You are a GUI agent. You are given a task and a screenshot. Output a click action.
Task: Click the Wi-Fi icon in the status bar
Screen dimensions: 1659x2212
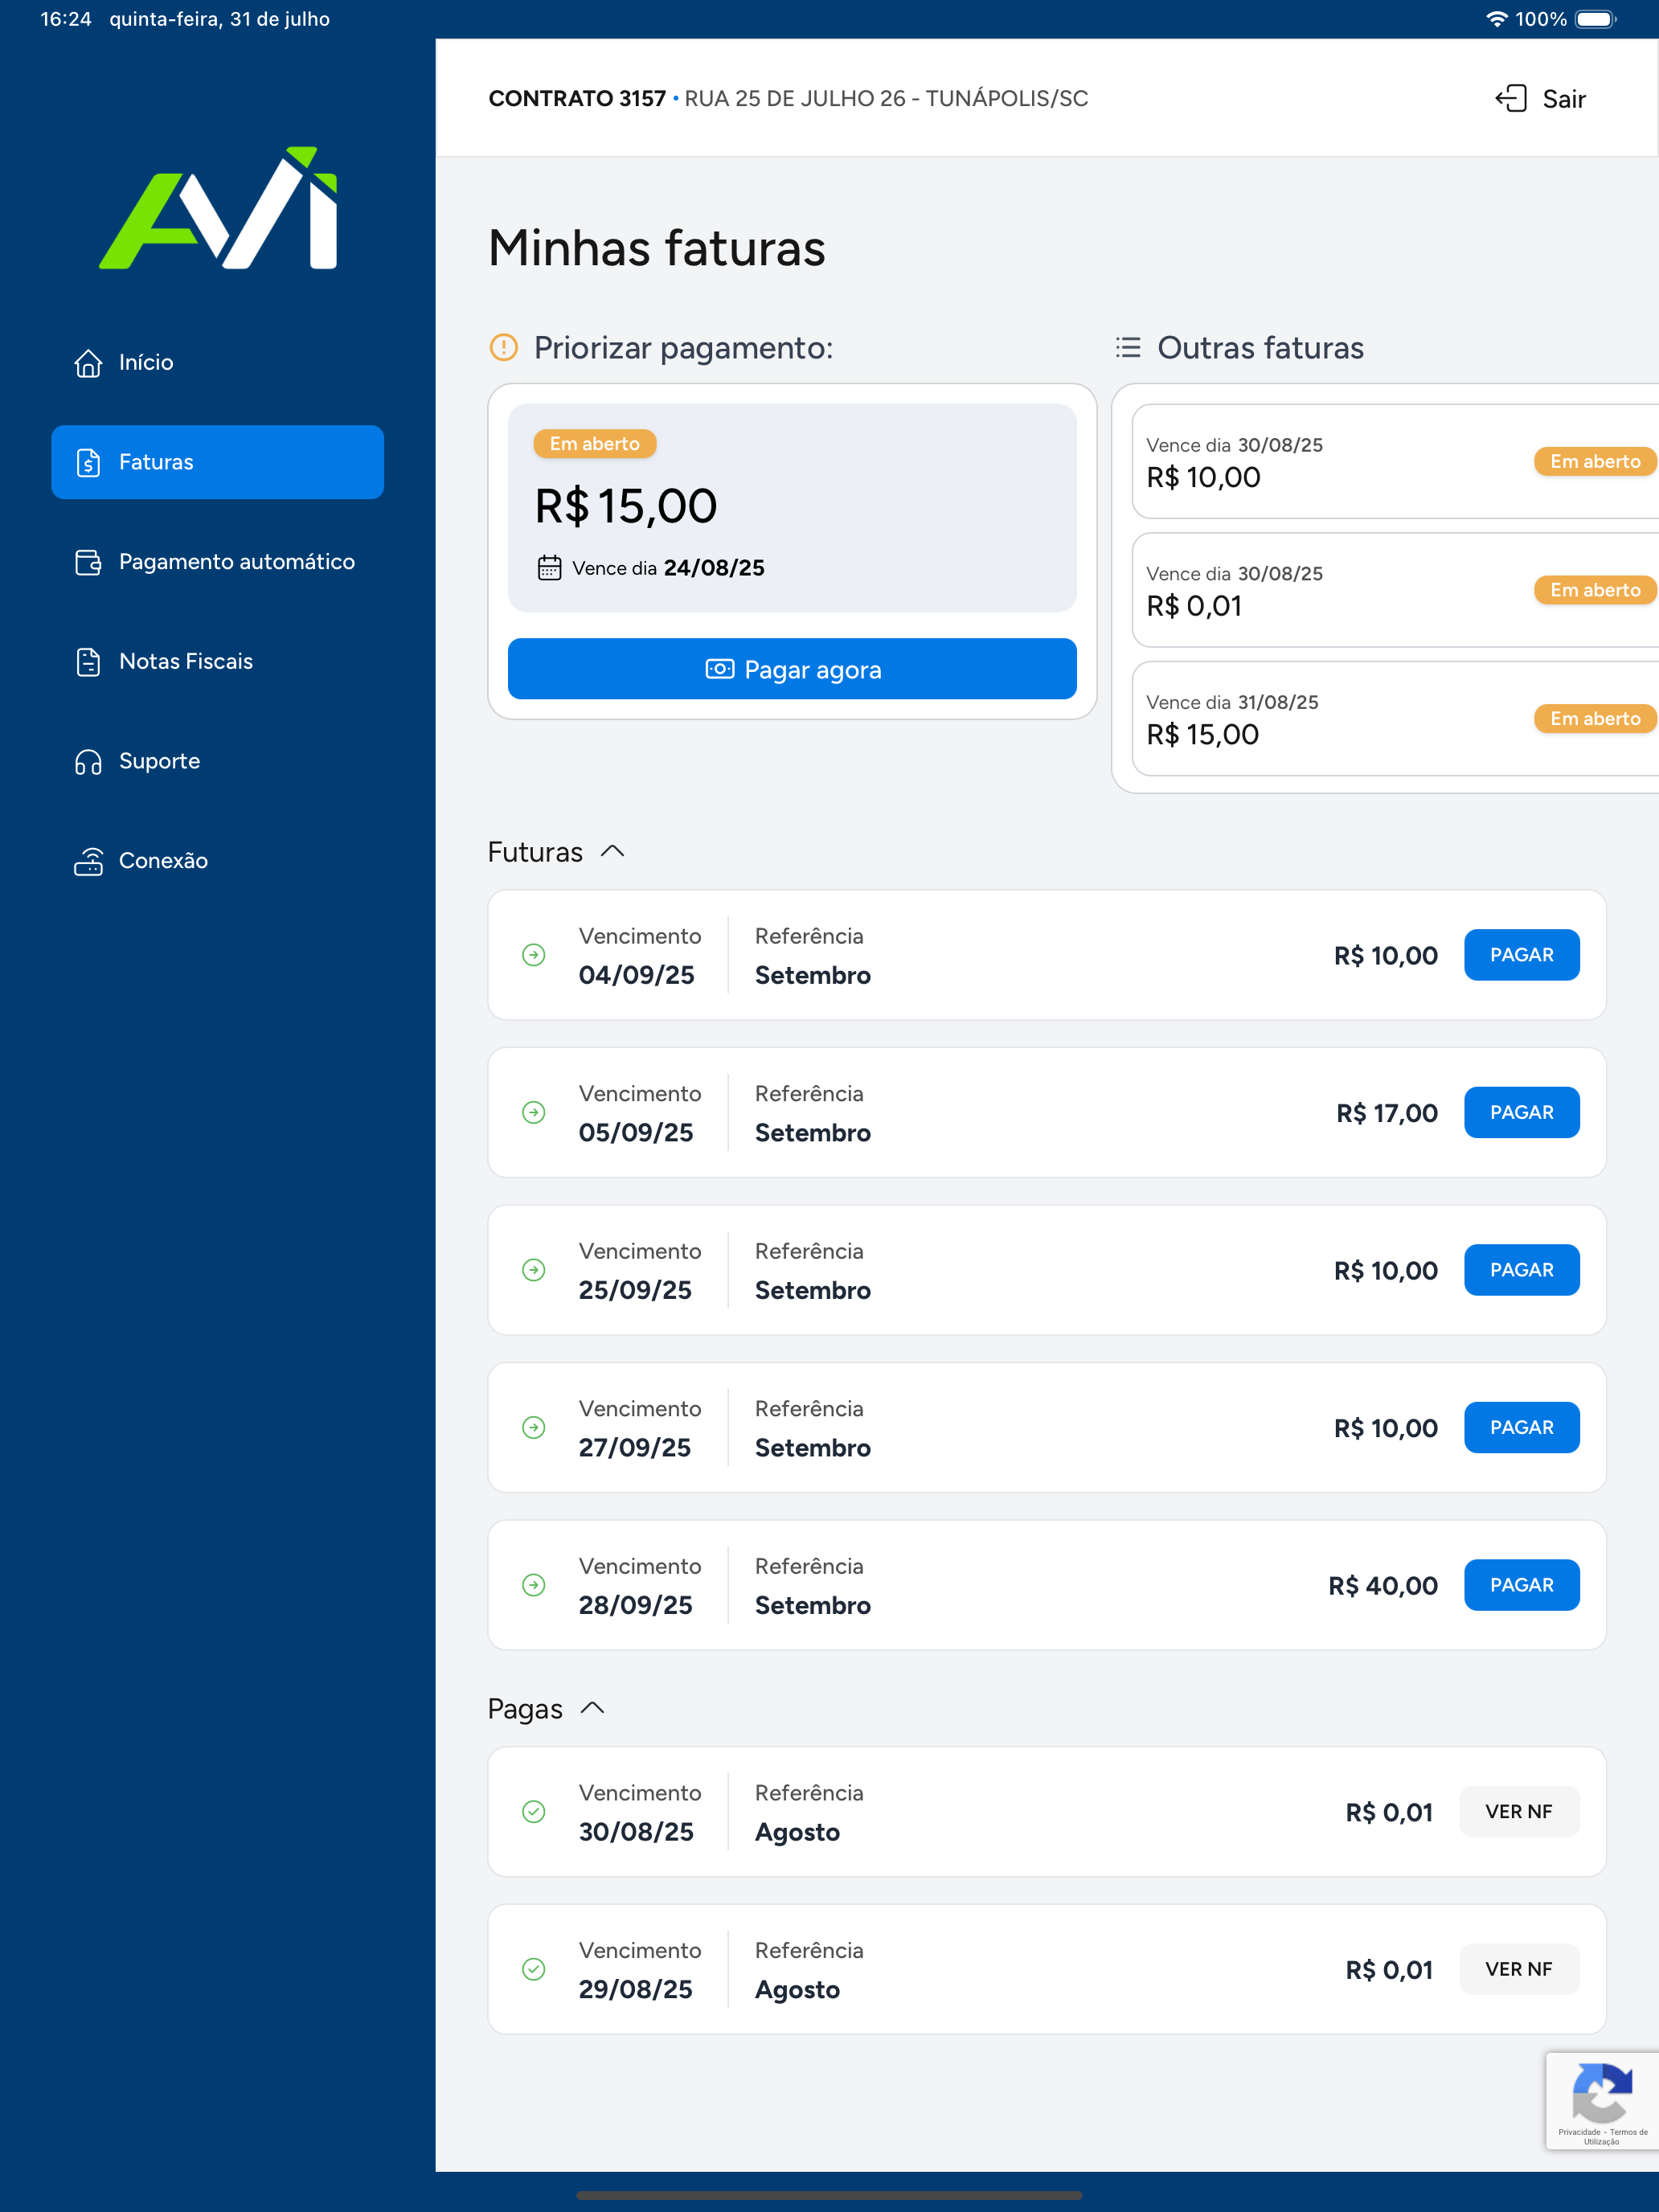pos(1496,19)
